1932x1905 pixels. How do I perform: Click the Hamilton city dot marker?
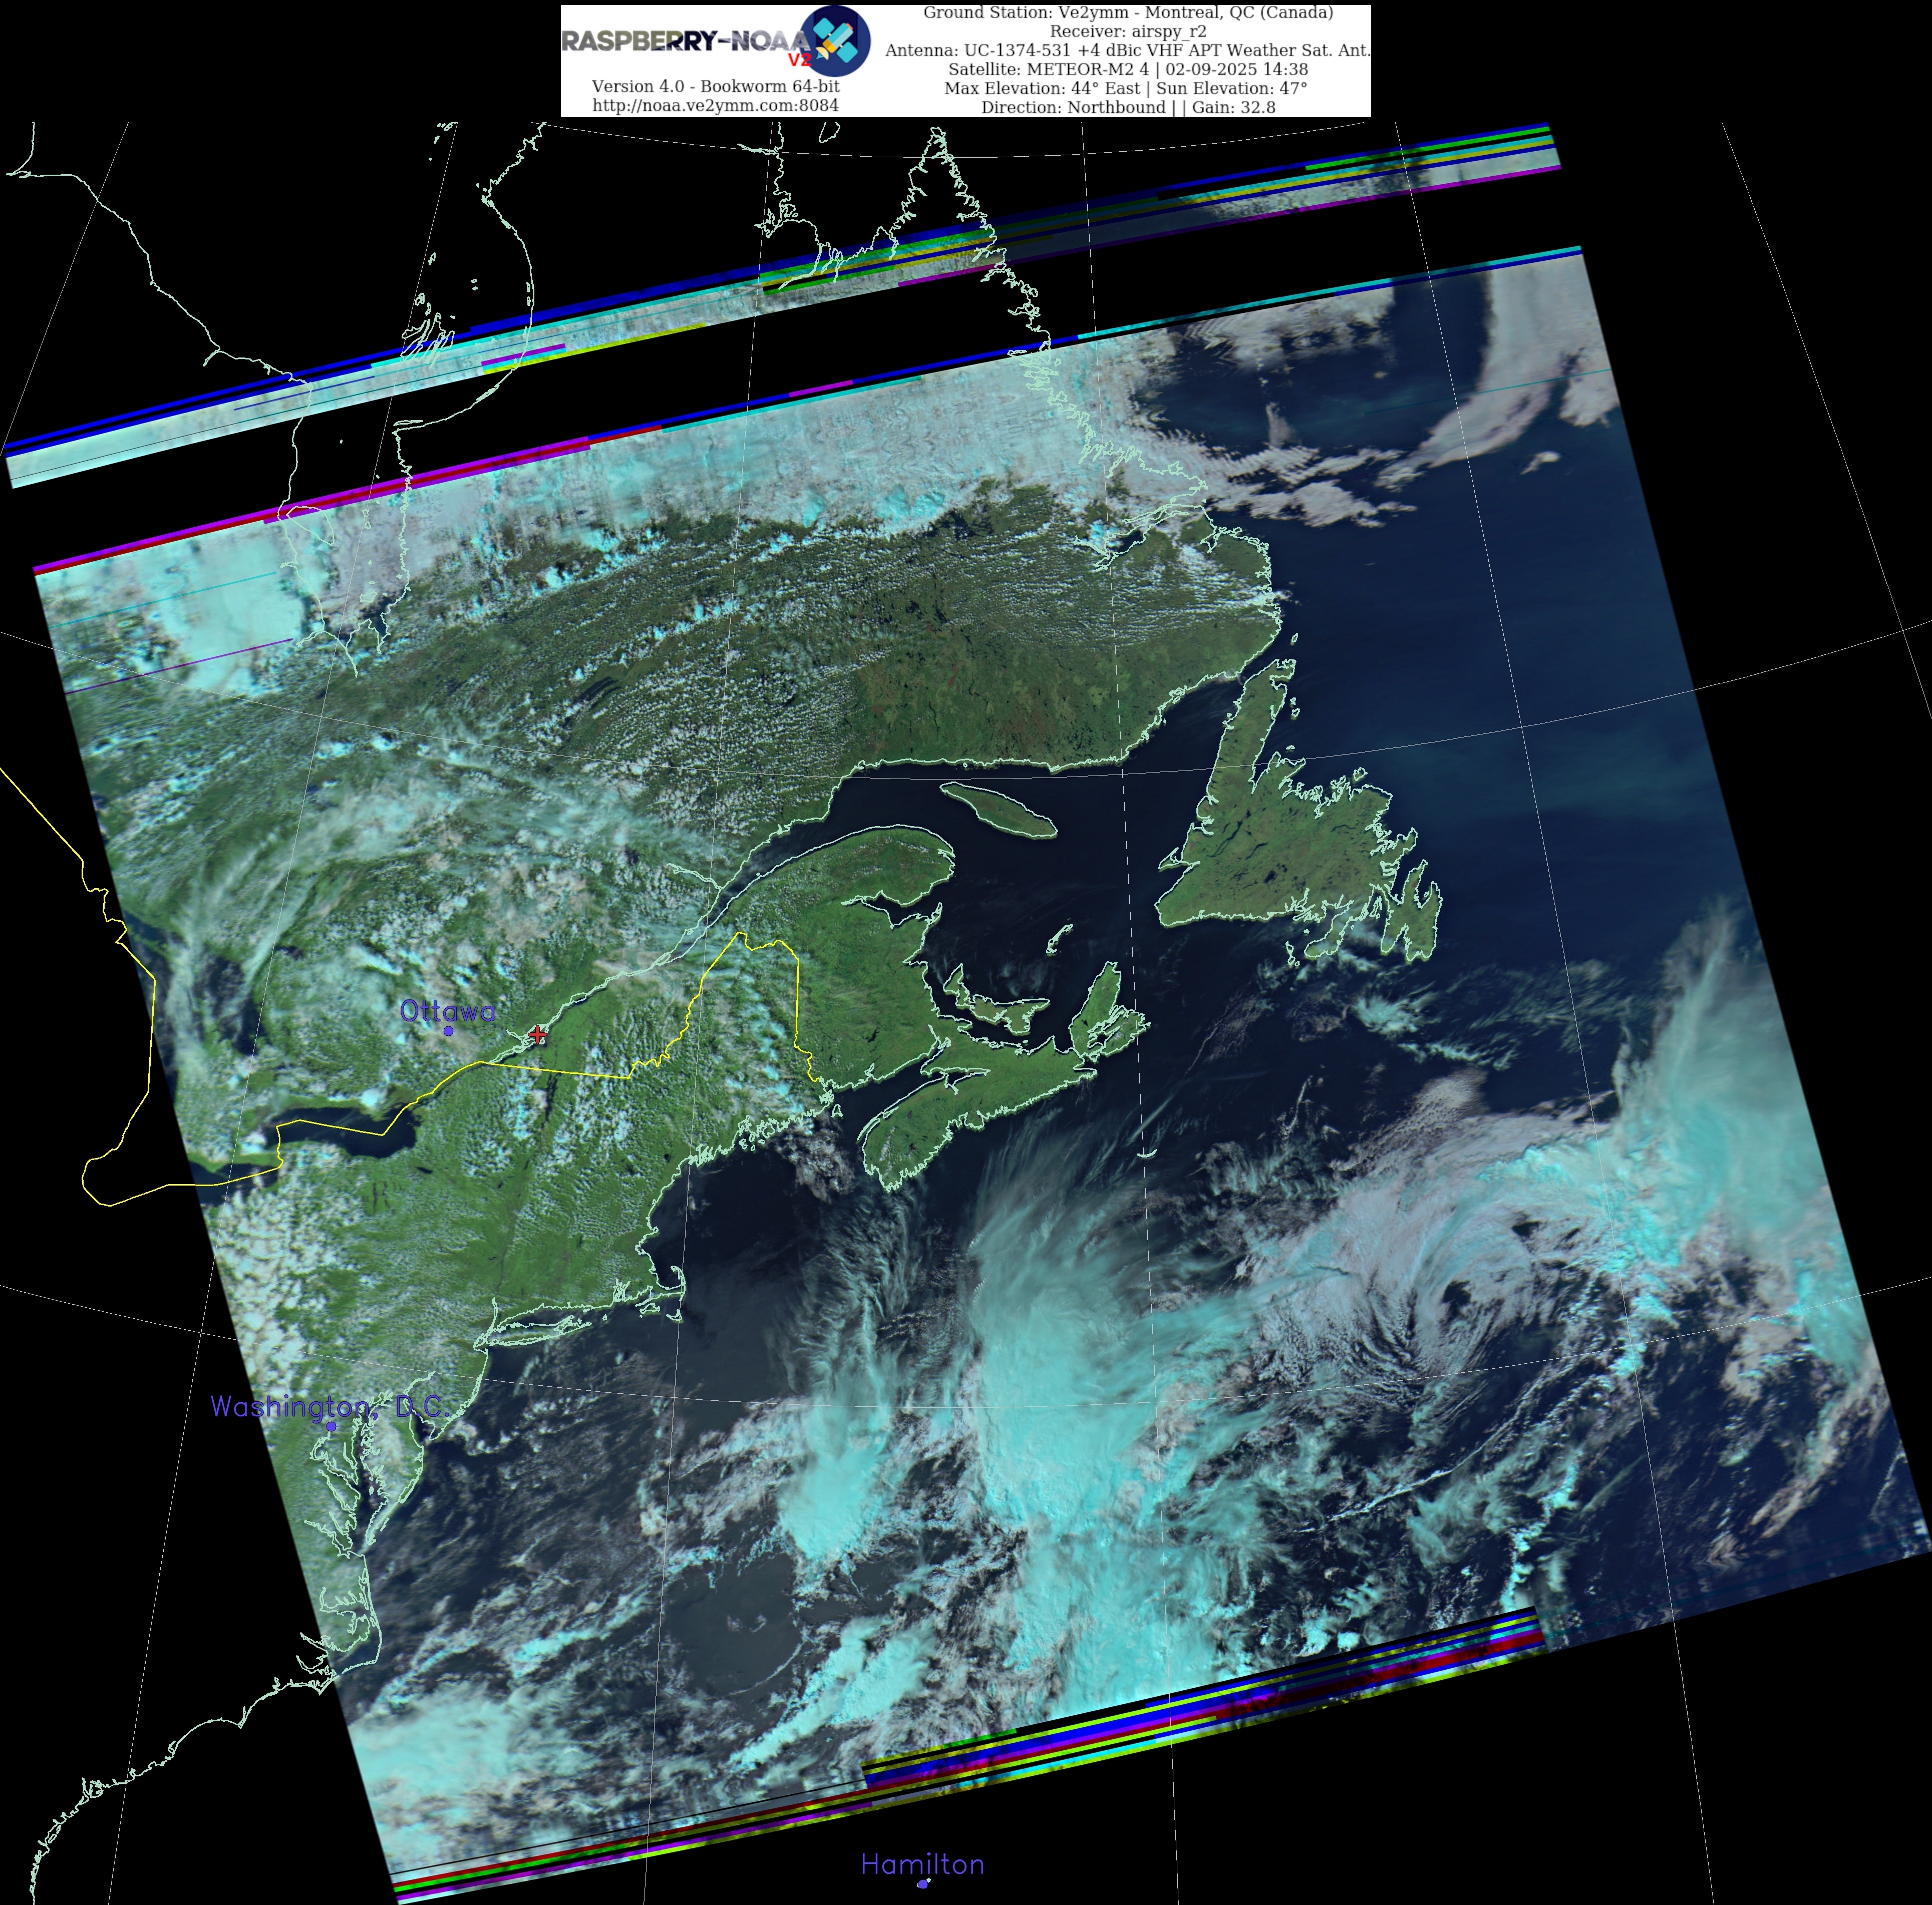tap(923, 1883)
